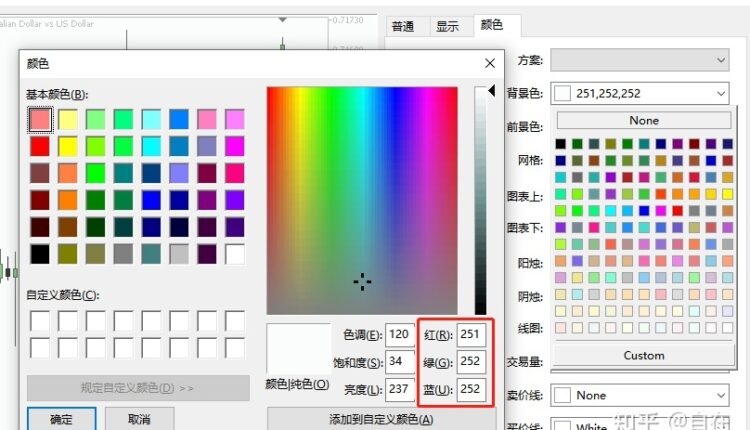Viewport: 750px width, 430px height.
Task: Pick the black swatch in basic colors
Action: tap(40, 254)
